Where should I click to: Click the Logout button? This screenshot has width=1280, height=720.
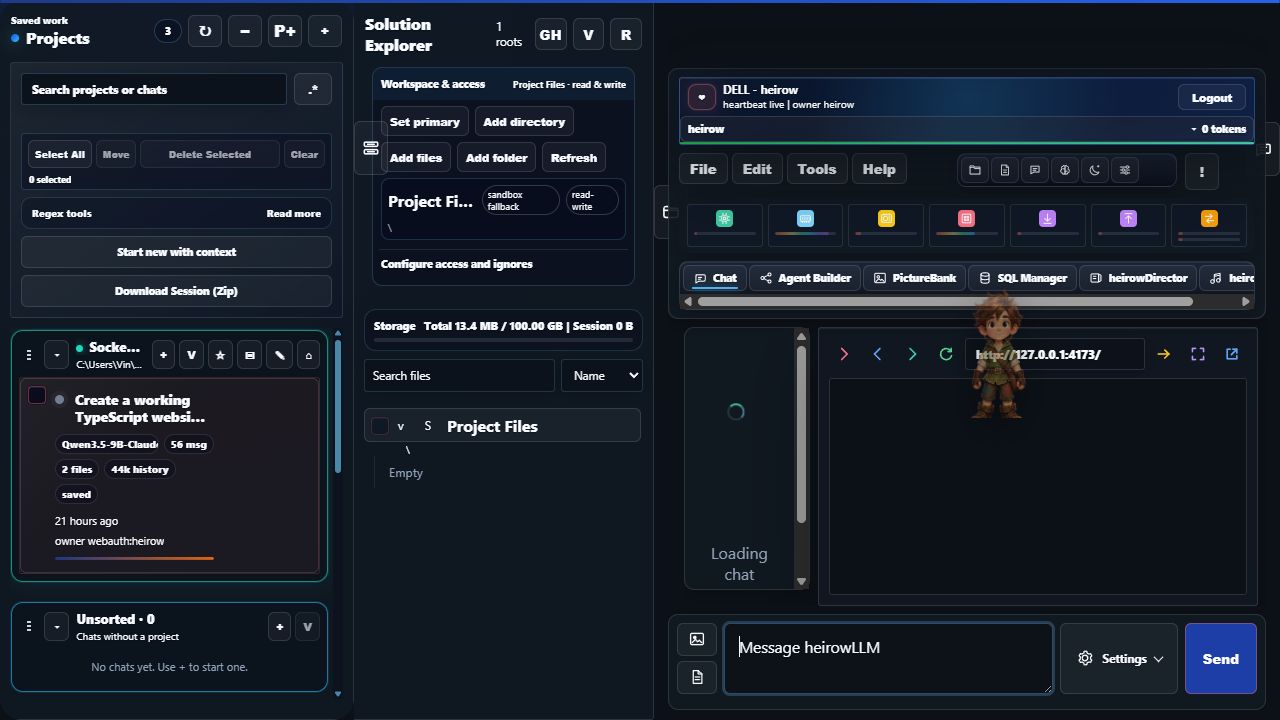tap(1212, 97)
